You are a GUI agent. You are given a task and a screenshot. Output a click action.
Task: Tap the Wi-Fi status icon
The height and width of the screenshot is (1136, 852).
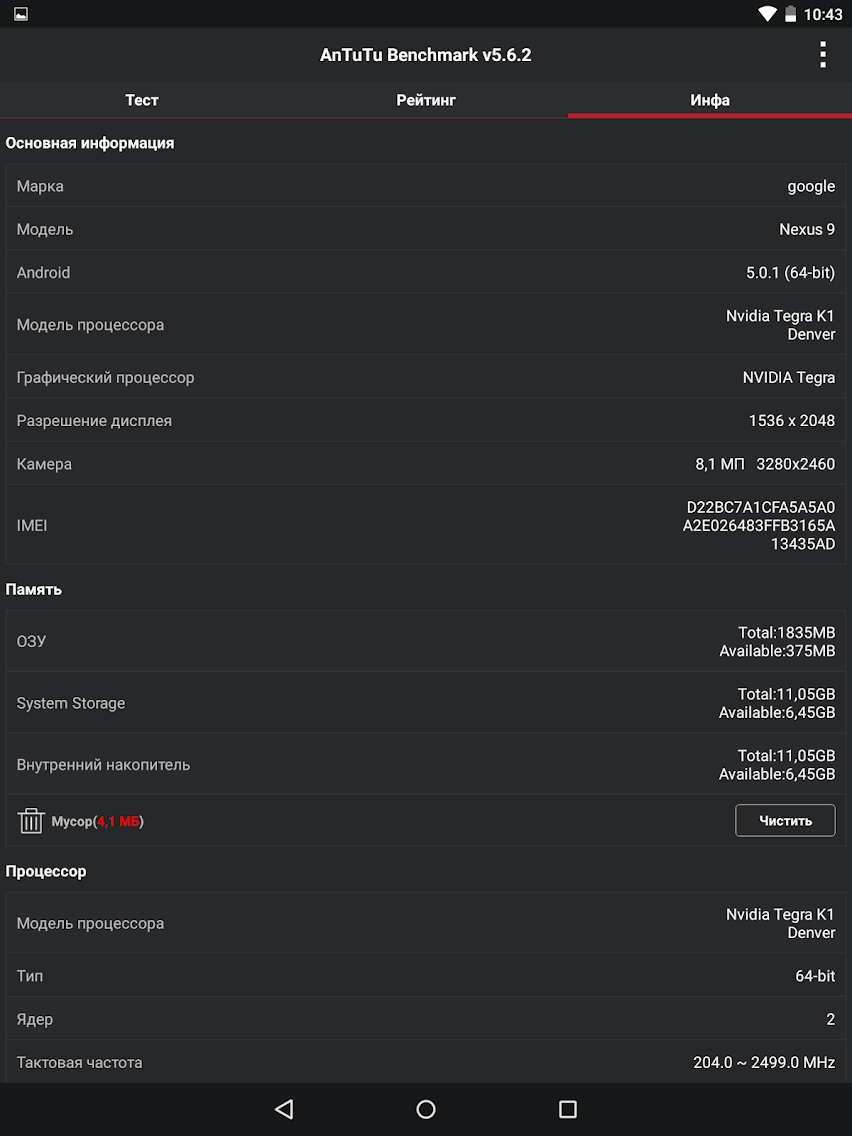click(x=768, y=14)
